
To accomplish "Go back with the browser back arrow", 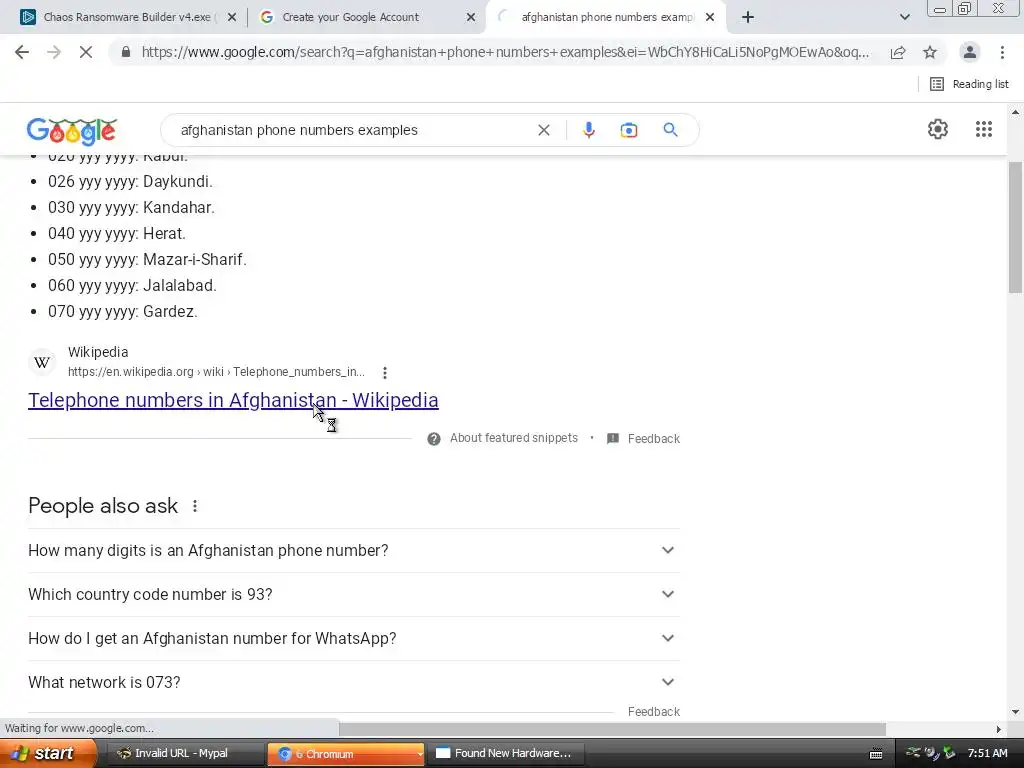I will click(x=22, y=52).
